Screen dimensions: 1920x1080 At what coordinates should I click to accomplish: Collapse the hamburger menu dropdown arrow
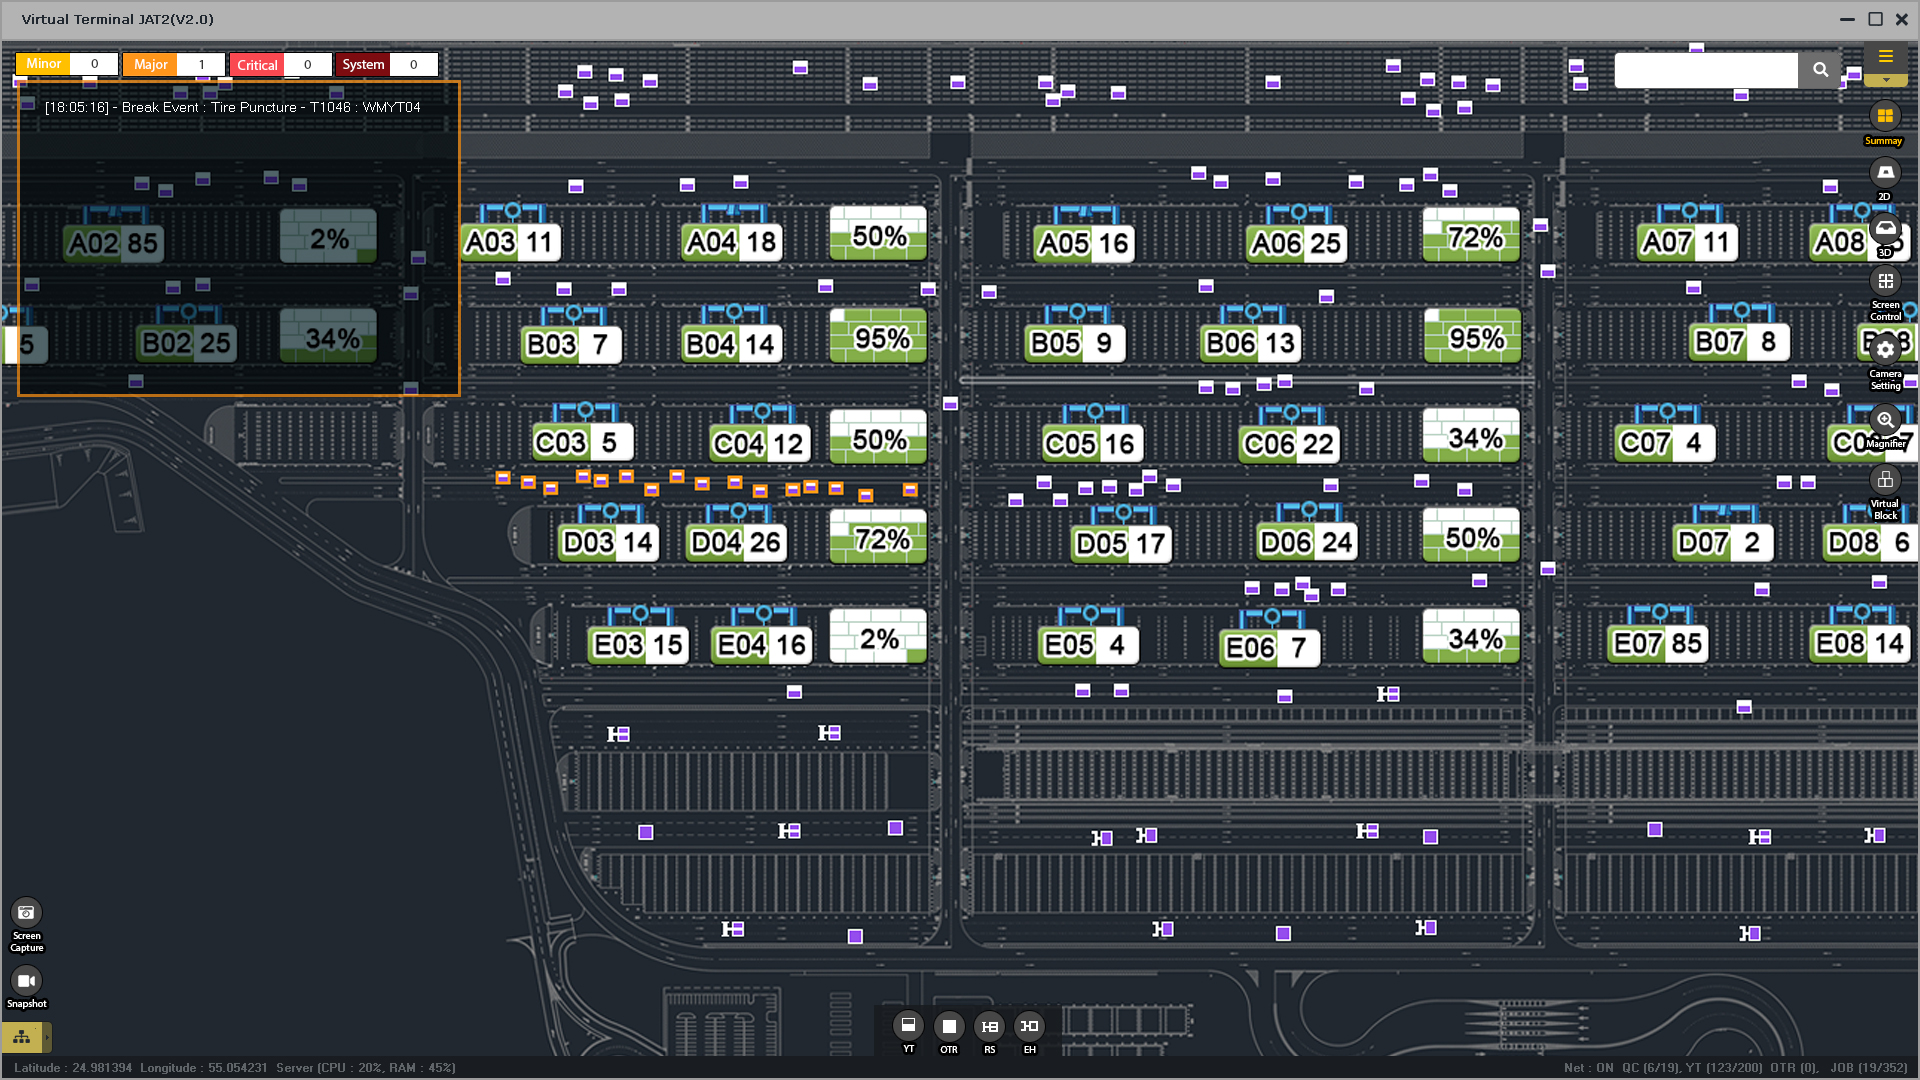(1886, 80)
